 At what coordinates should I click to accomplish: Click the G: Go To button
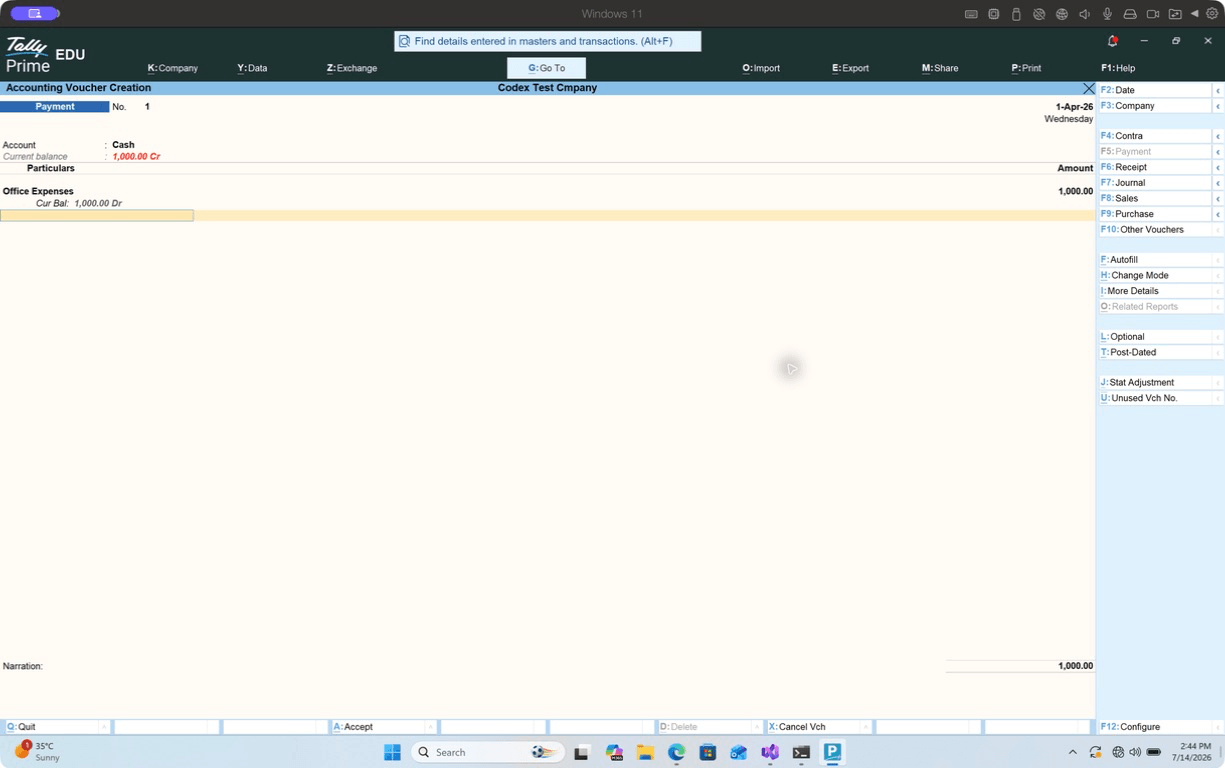[x=546, y=68]
